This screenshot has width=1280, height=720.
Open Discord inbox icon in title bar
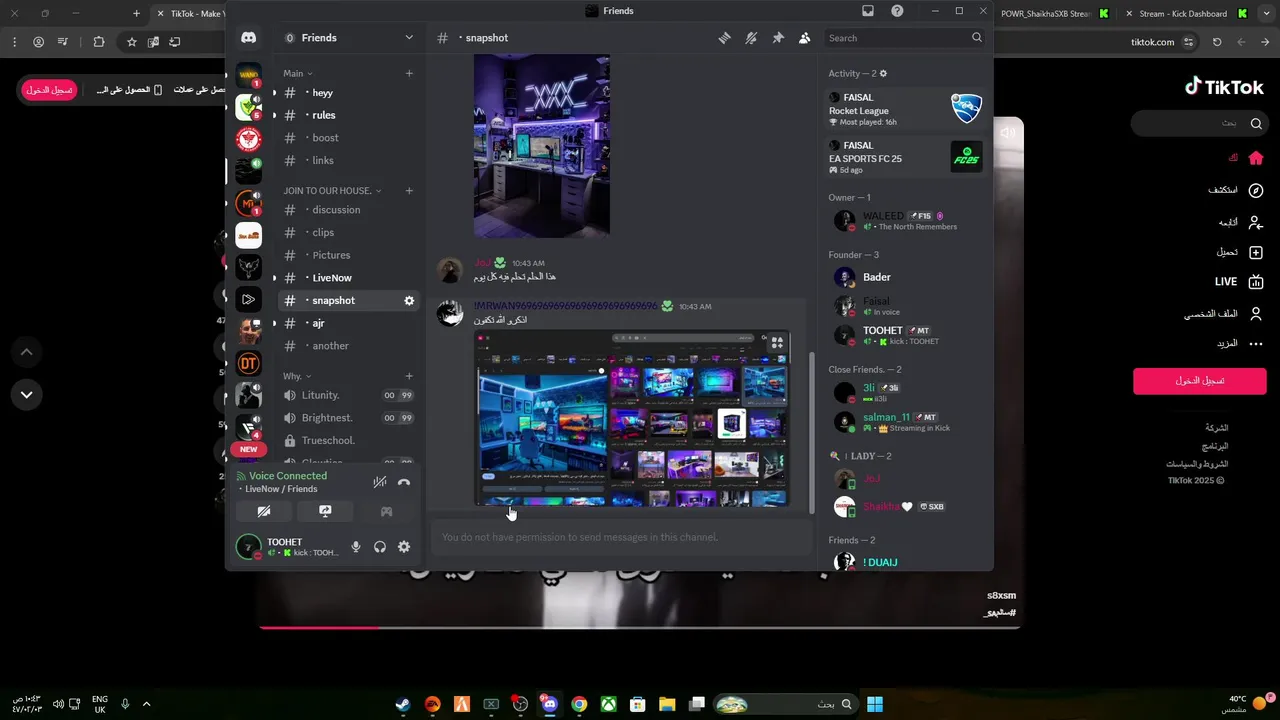[868, 11]
